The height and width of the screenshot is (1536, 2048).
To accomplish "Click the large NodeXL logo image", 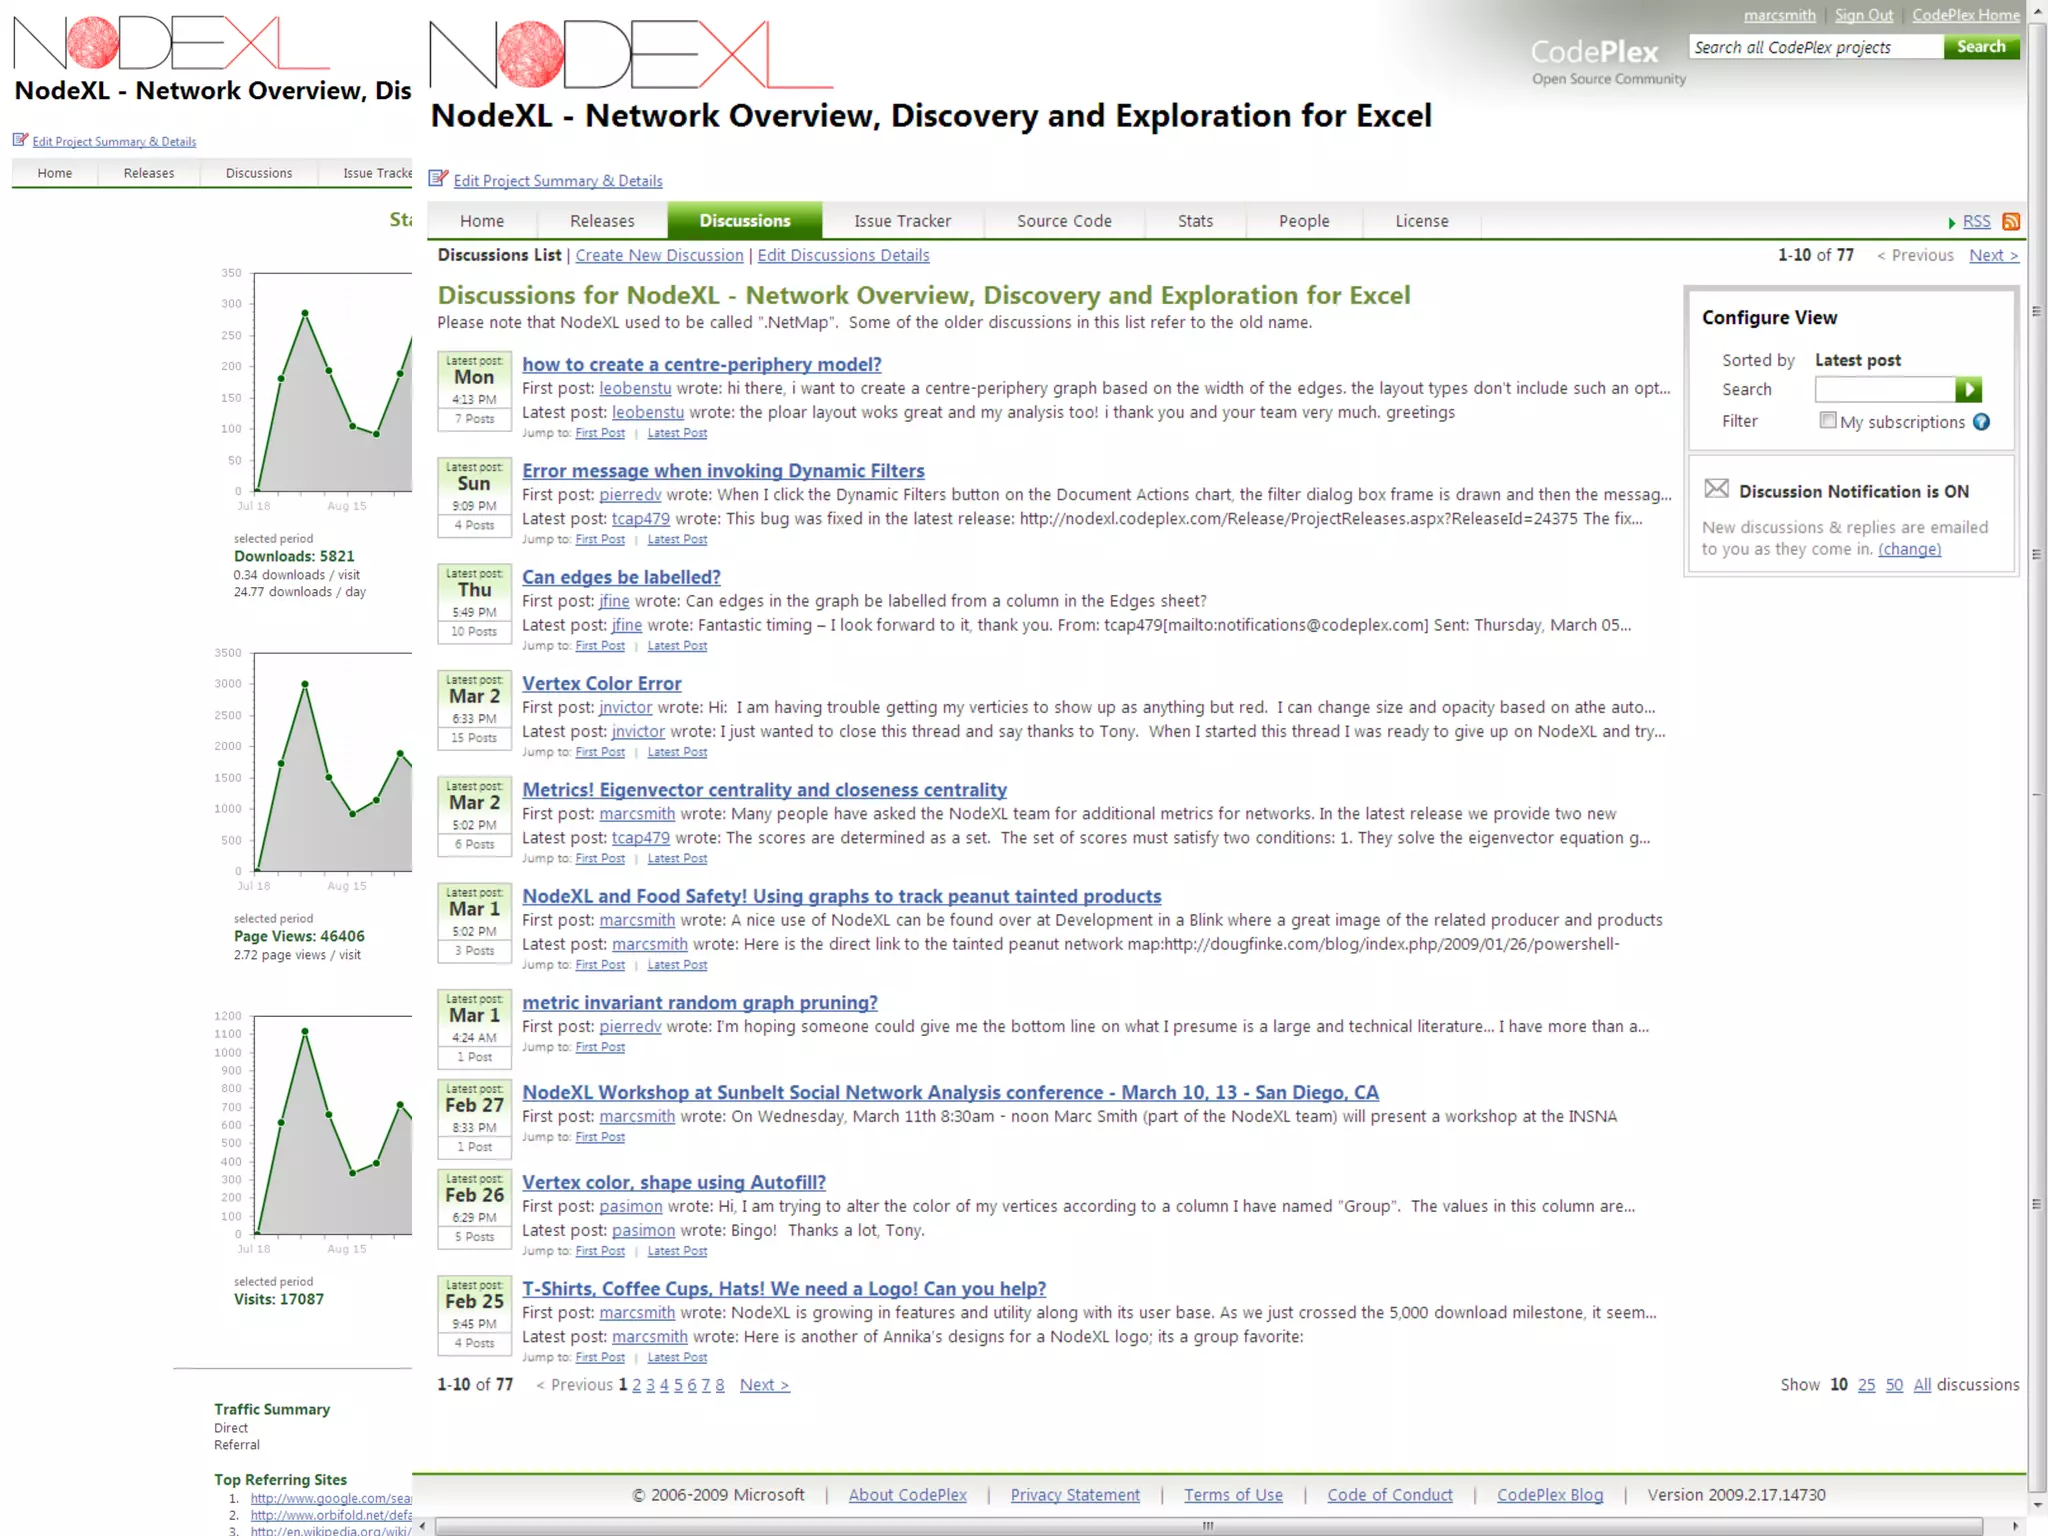I will [x=630, y=55].
